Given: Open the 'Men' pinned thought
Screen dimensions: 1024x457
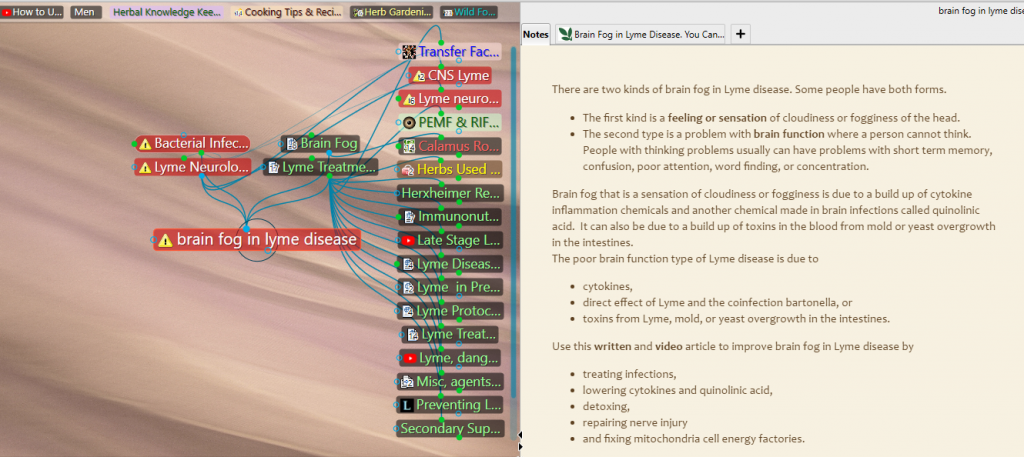Looking at the screenshot, I should click(x=86, y=12).
